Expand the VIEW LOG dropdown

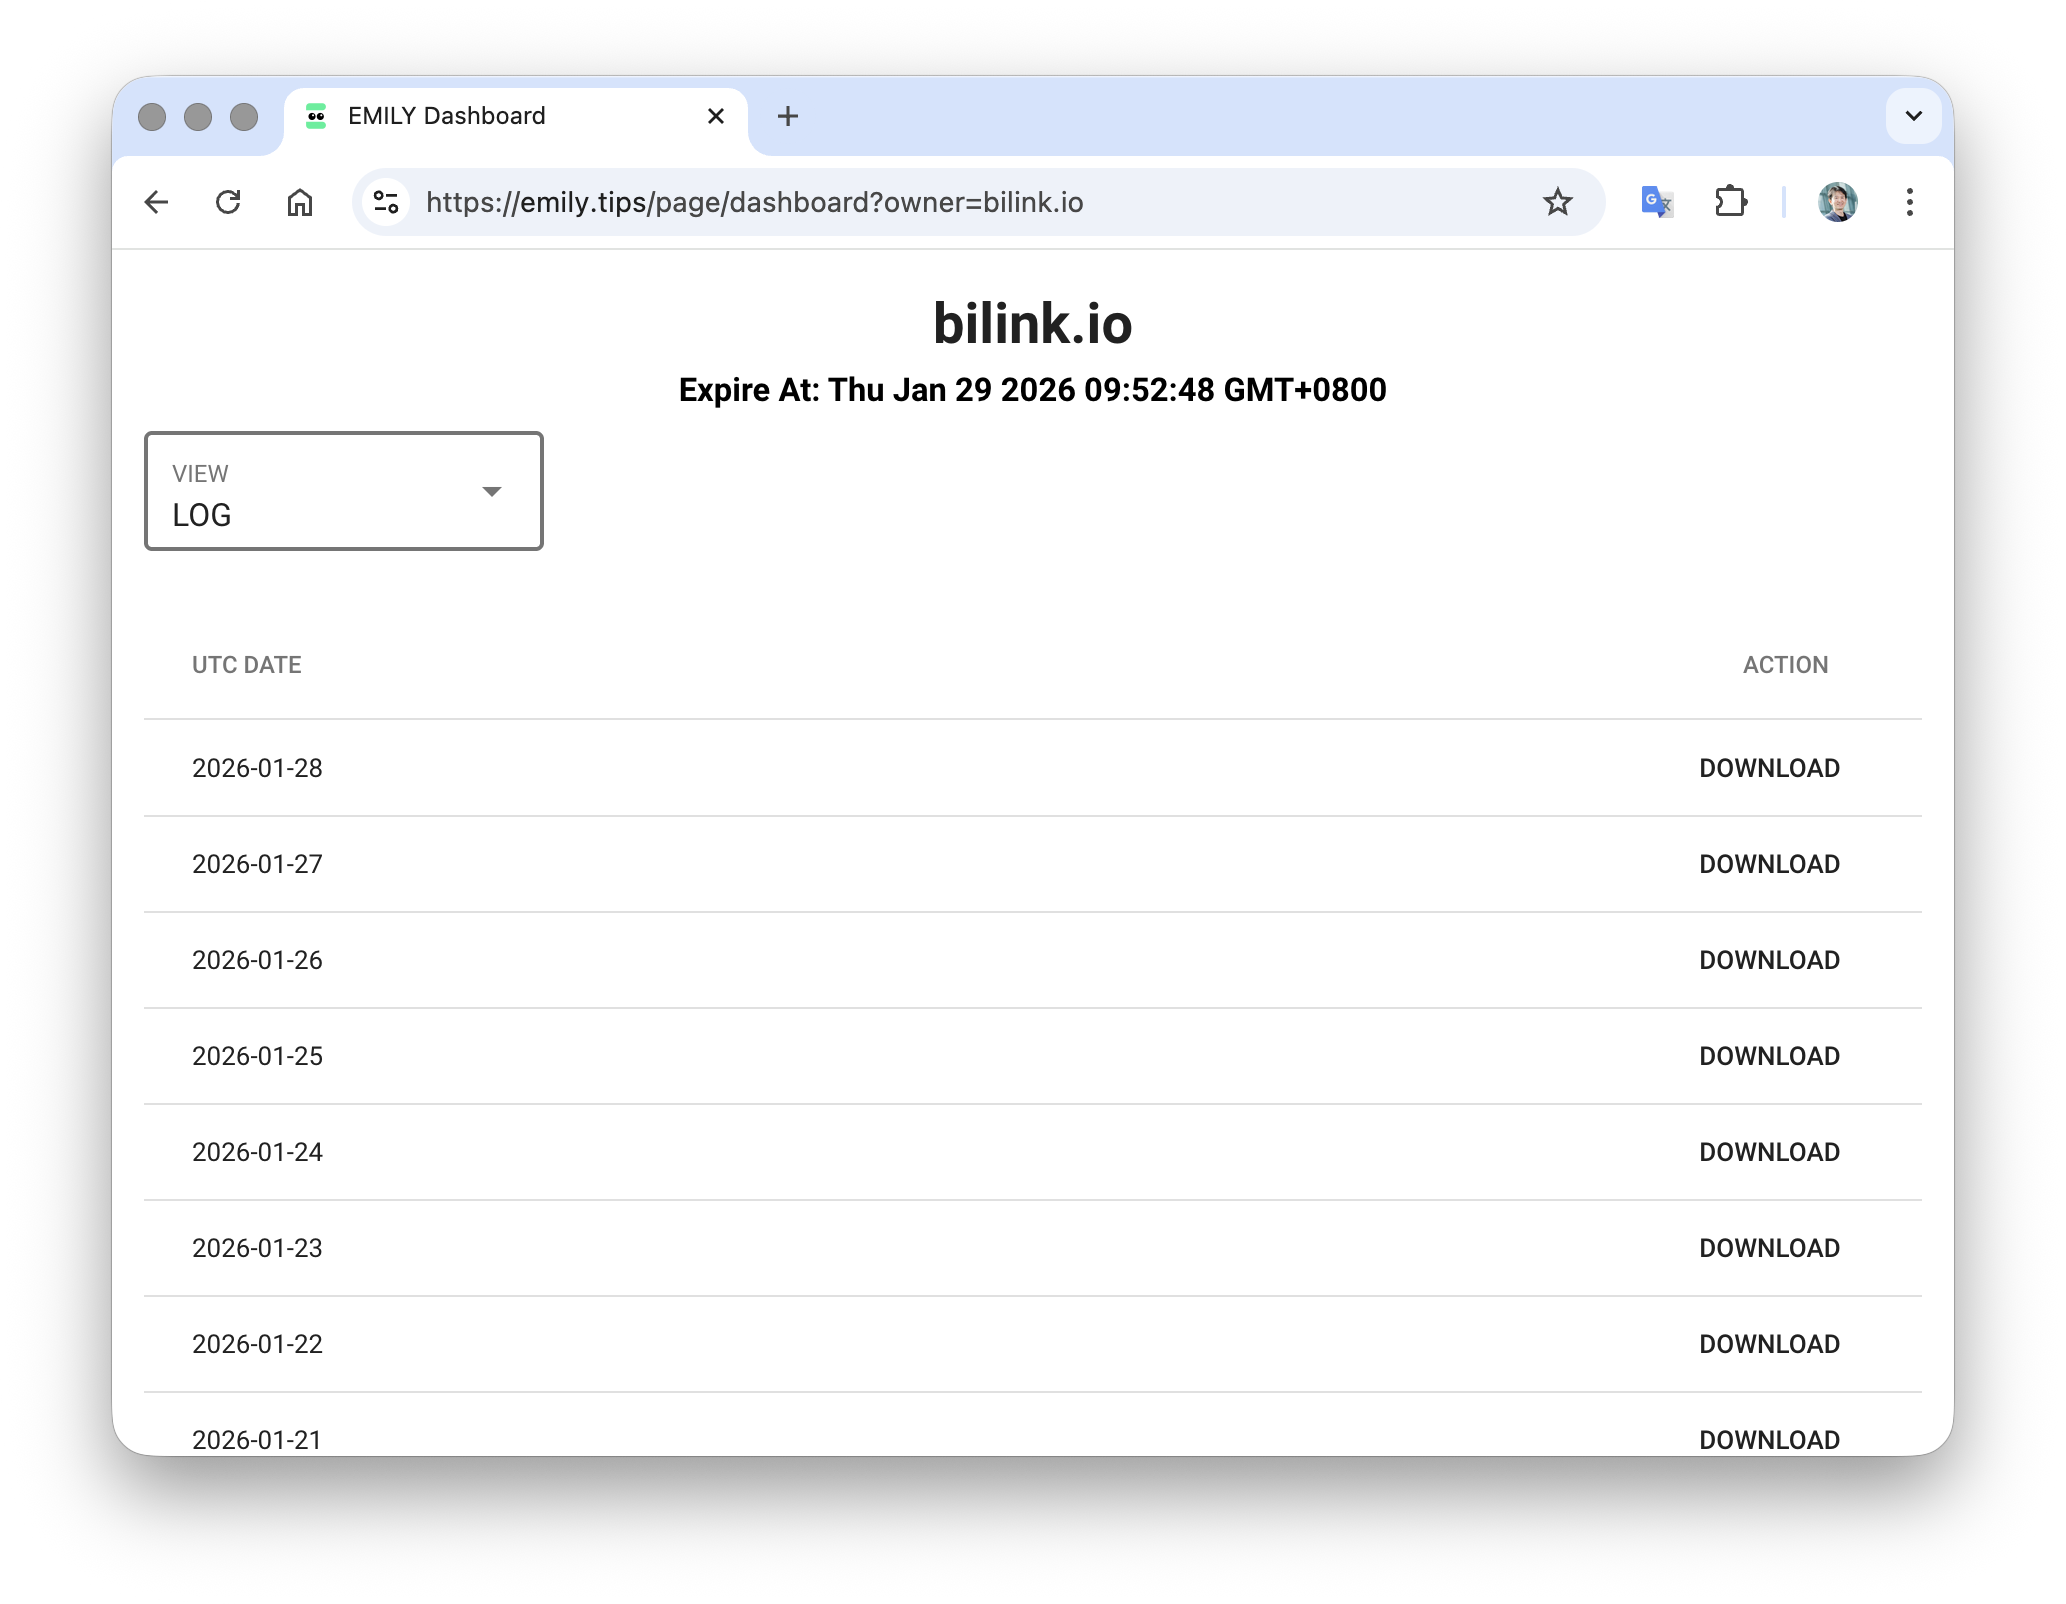coord(344,491)
